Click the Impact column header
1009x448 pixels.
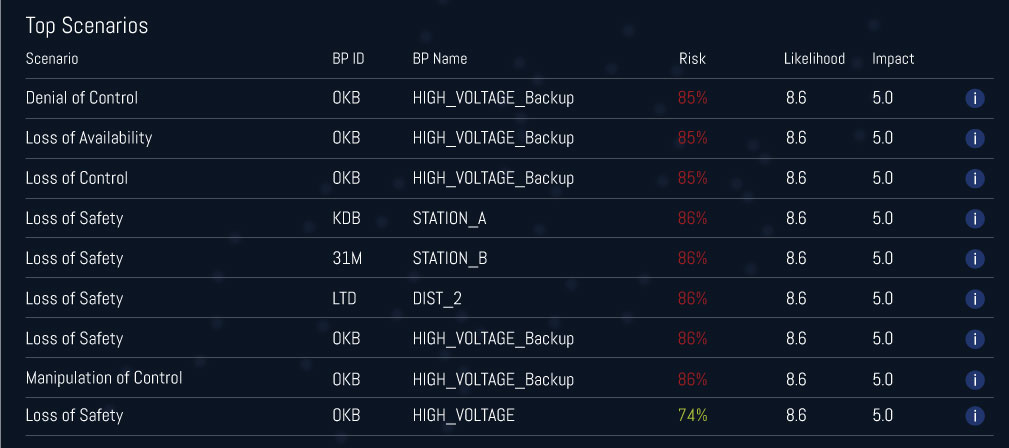pos(893,59)
